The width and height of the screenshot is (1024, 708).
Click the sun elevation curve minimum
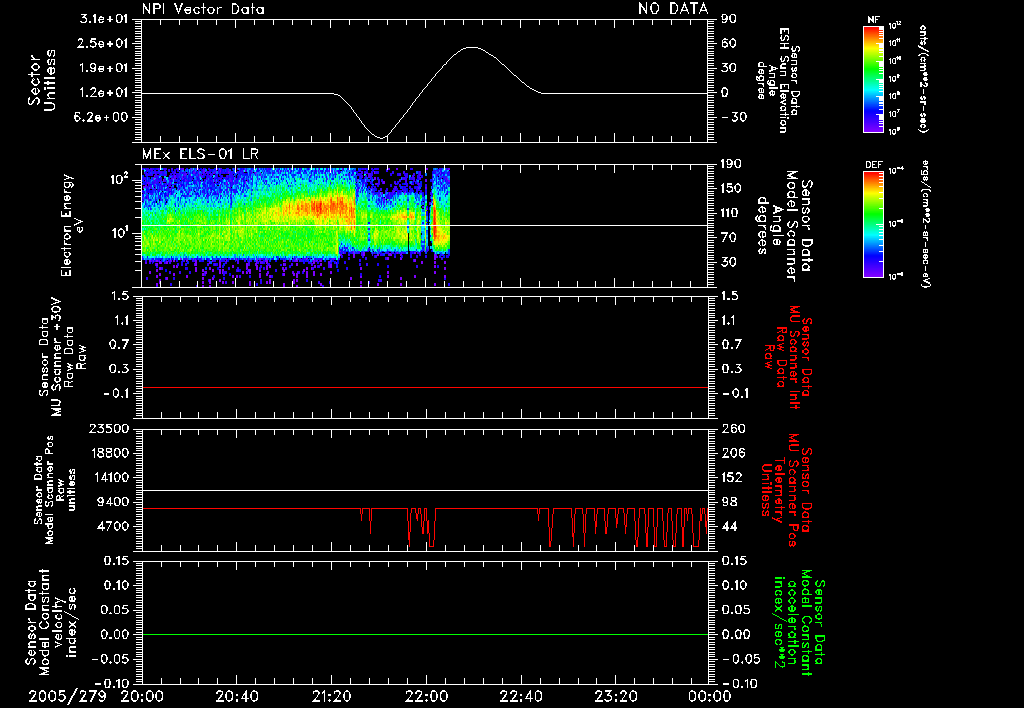382,137
